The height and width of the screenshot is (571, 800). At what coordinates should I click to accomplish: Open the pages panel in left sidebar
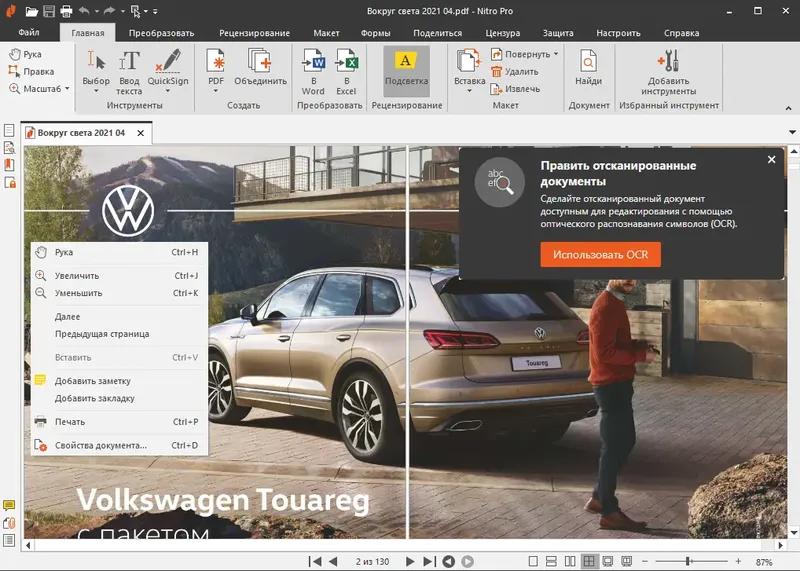point(9,130)
